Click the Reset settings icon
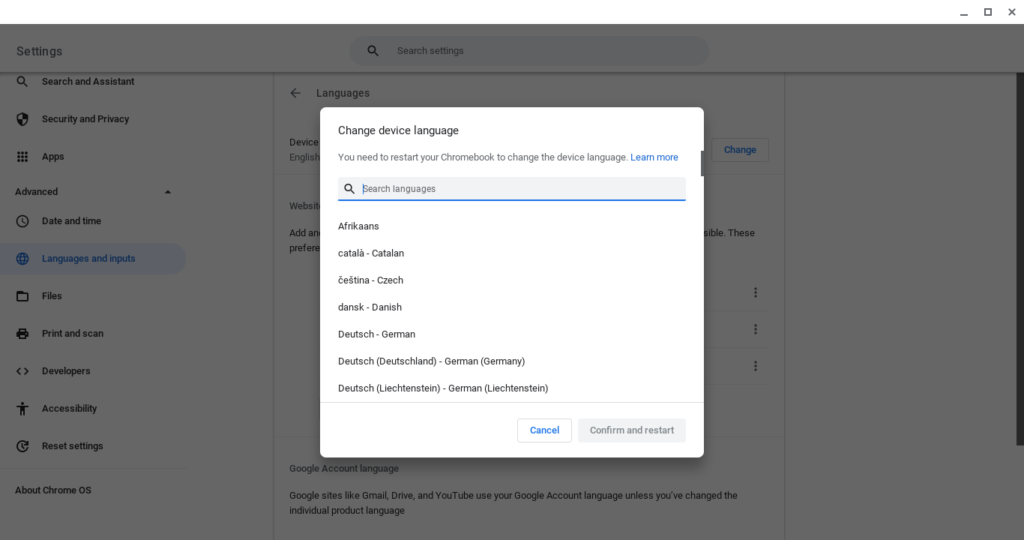The width and height of the screenshot is (1024, 540). click(22, 446)
